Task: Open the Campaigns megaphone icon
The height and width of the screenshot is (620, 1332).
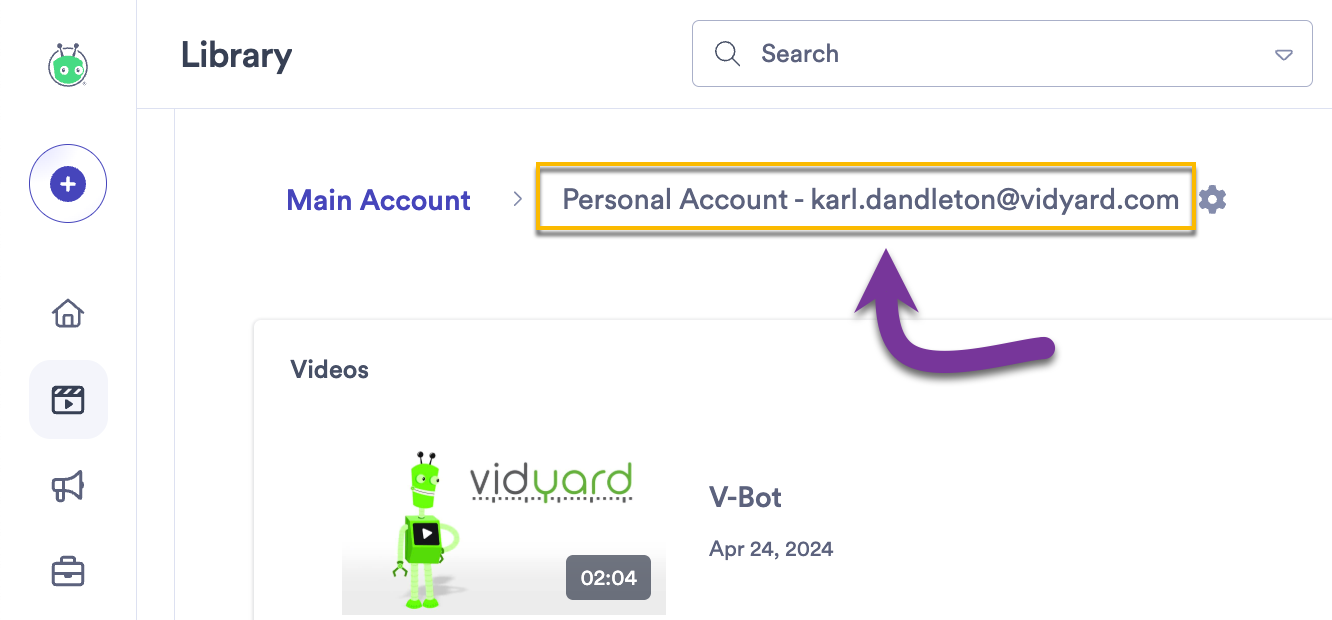Action: (x=67, y=486)
